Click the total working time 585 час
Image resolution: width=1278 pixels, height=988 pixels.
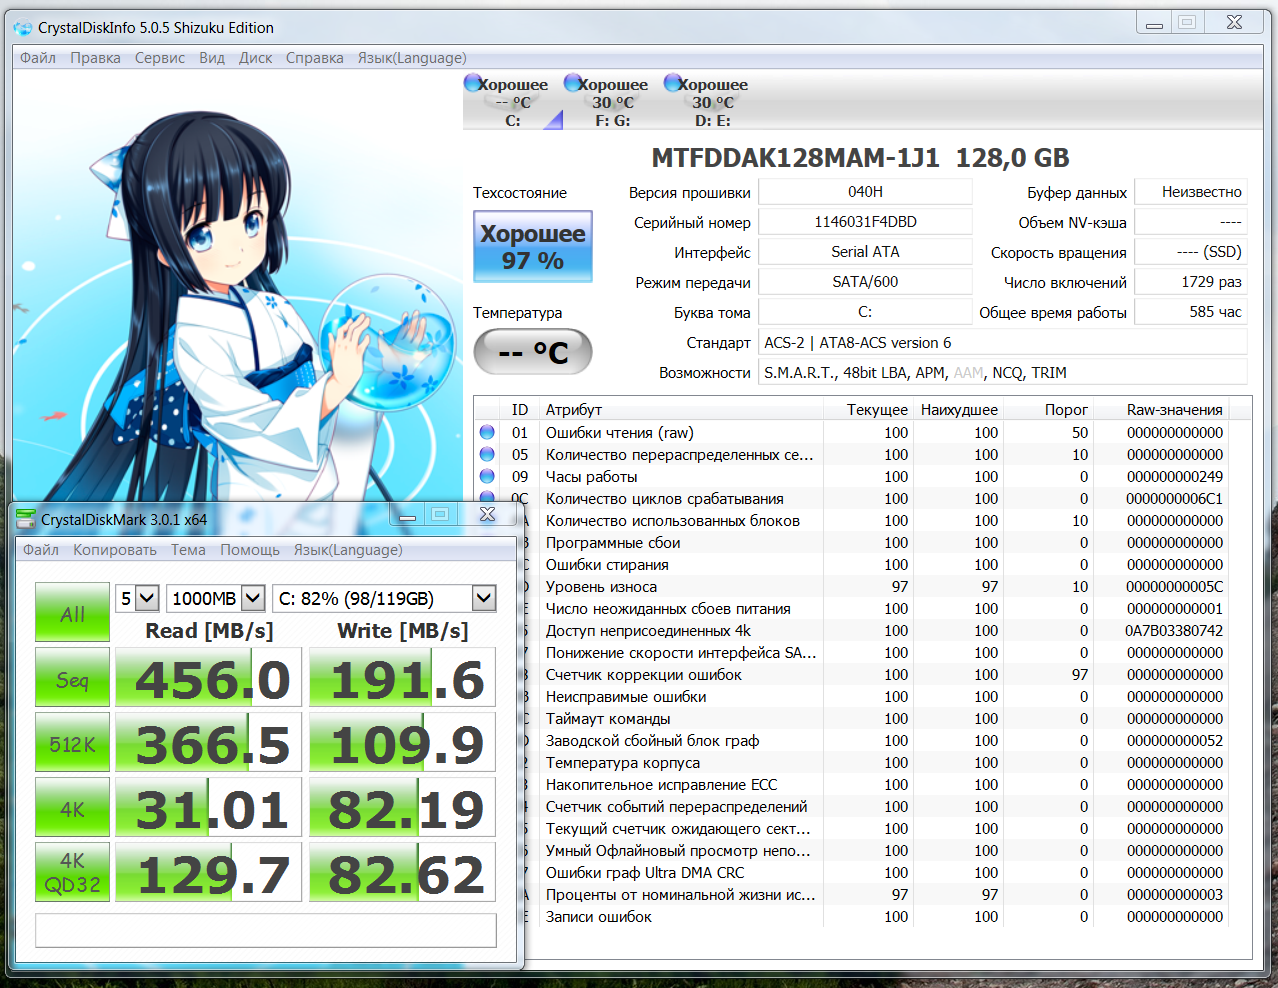pyautogui.click(x=1191, y=312)
